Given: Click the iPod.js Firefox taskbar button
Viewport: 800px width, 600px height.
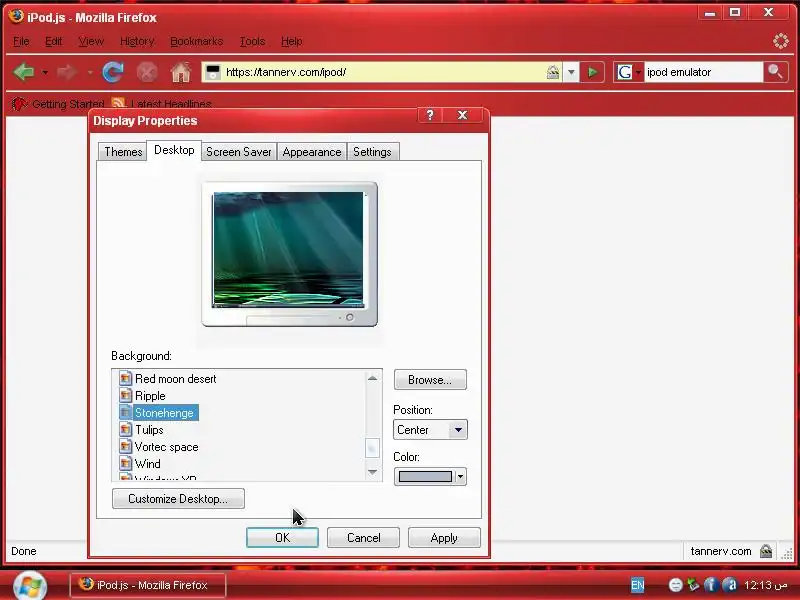Looking at the screenshot, I should pos(147,585).
